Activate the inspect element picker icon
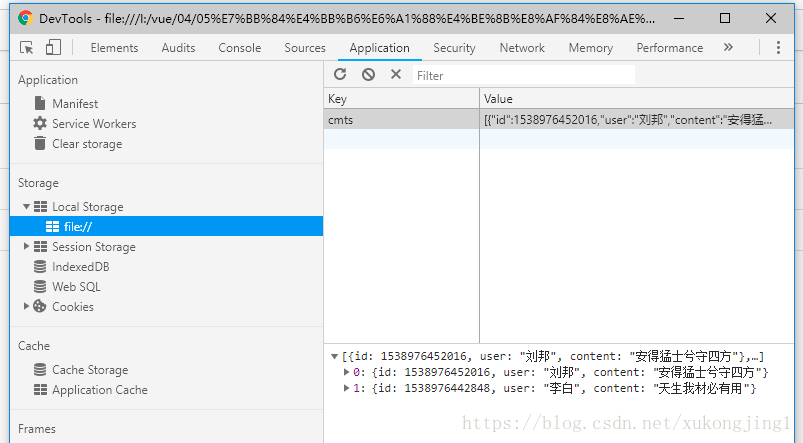Viewport: 803px width, 443px height. point(27,48)
